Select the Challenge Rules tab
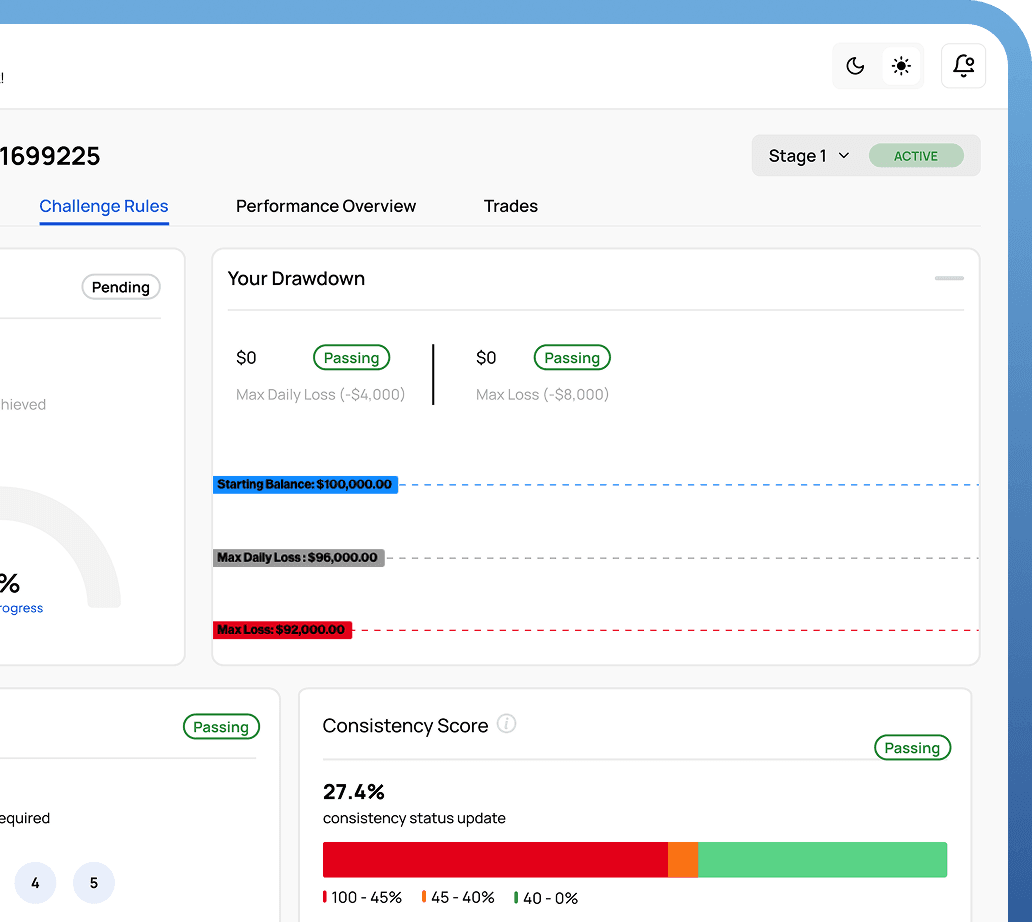This screenshot has width=1032, height=922. click(x=104, y=206)
